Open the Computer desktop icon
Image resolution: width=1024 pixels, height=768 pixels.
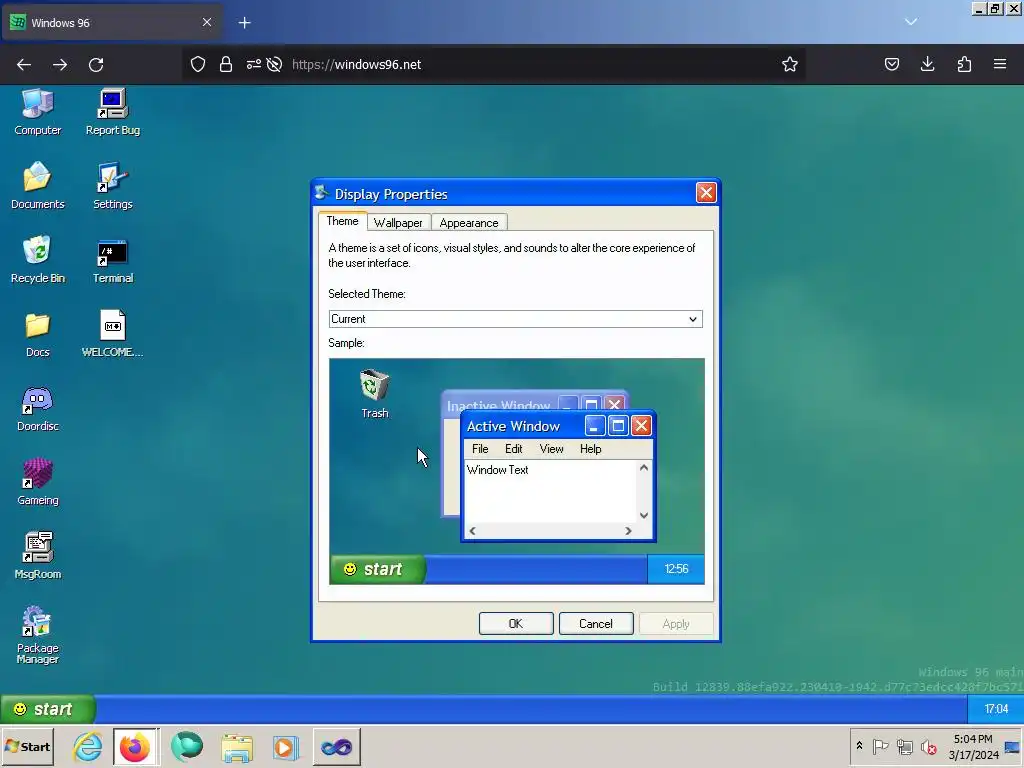point(37,112)
